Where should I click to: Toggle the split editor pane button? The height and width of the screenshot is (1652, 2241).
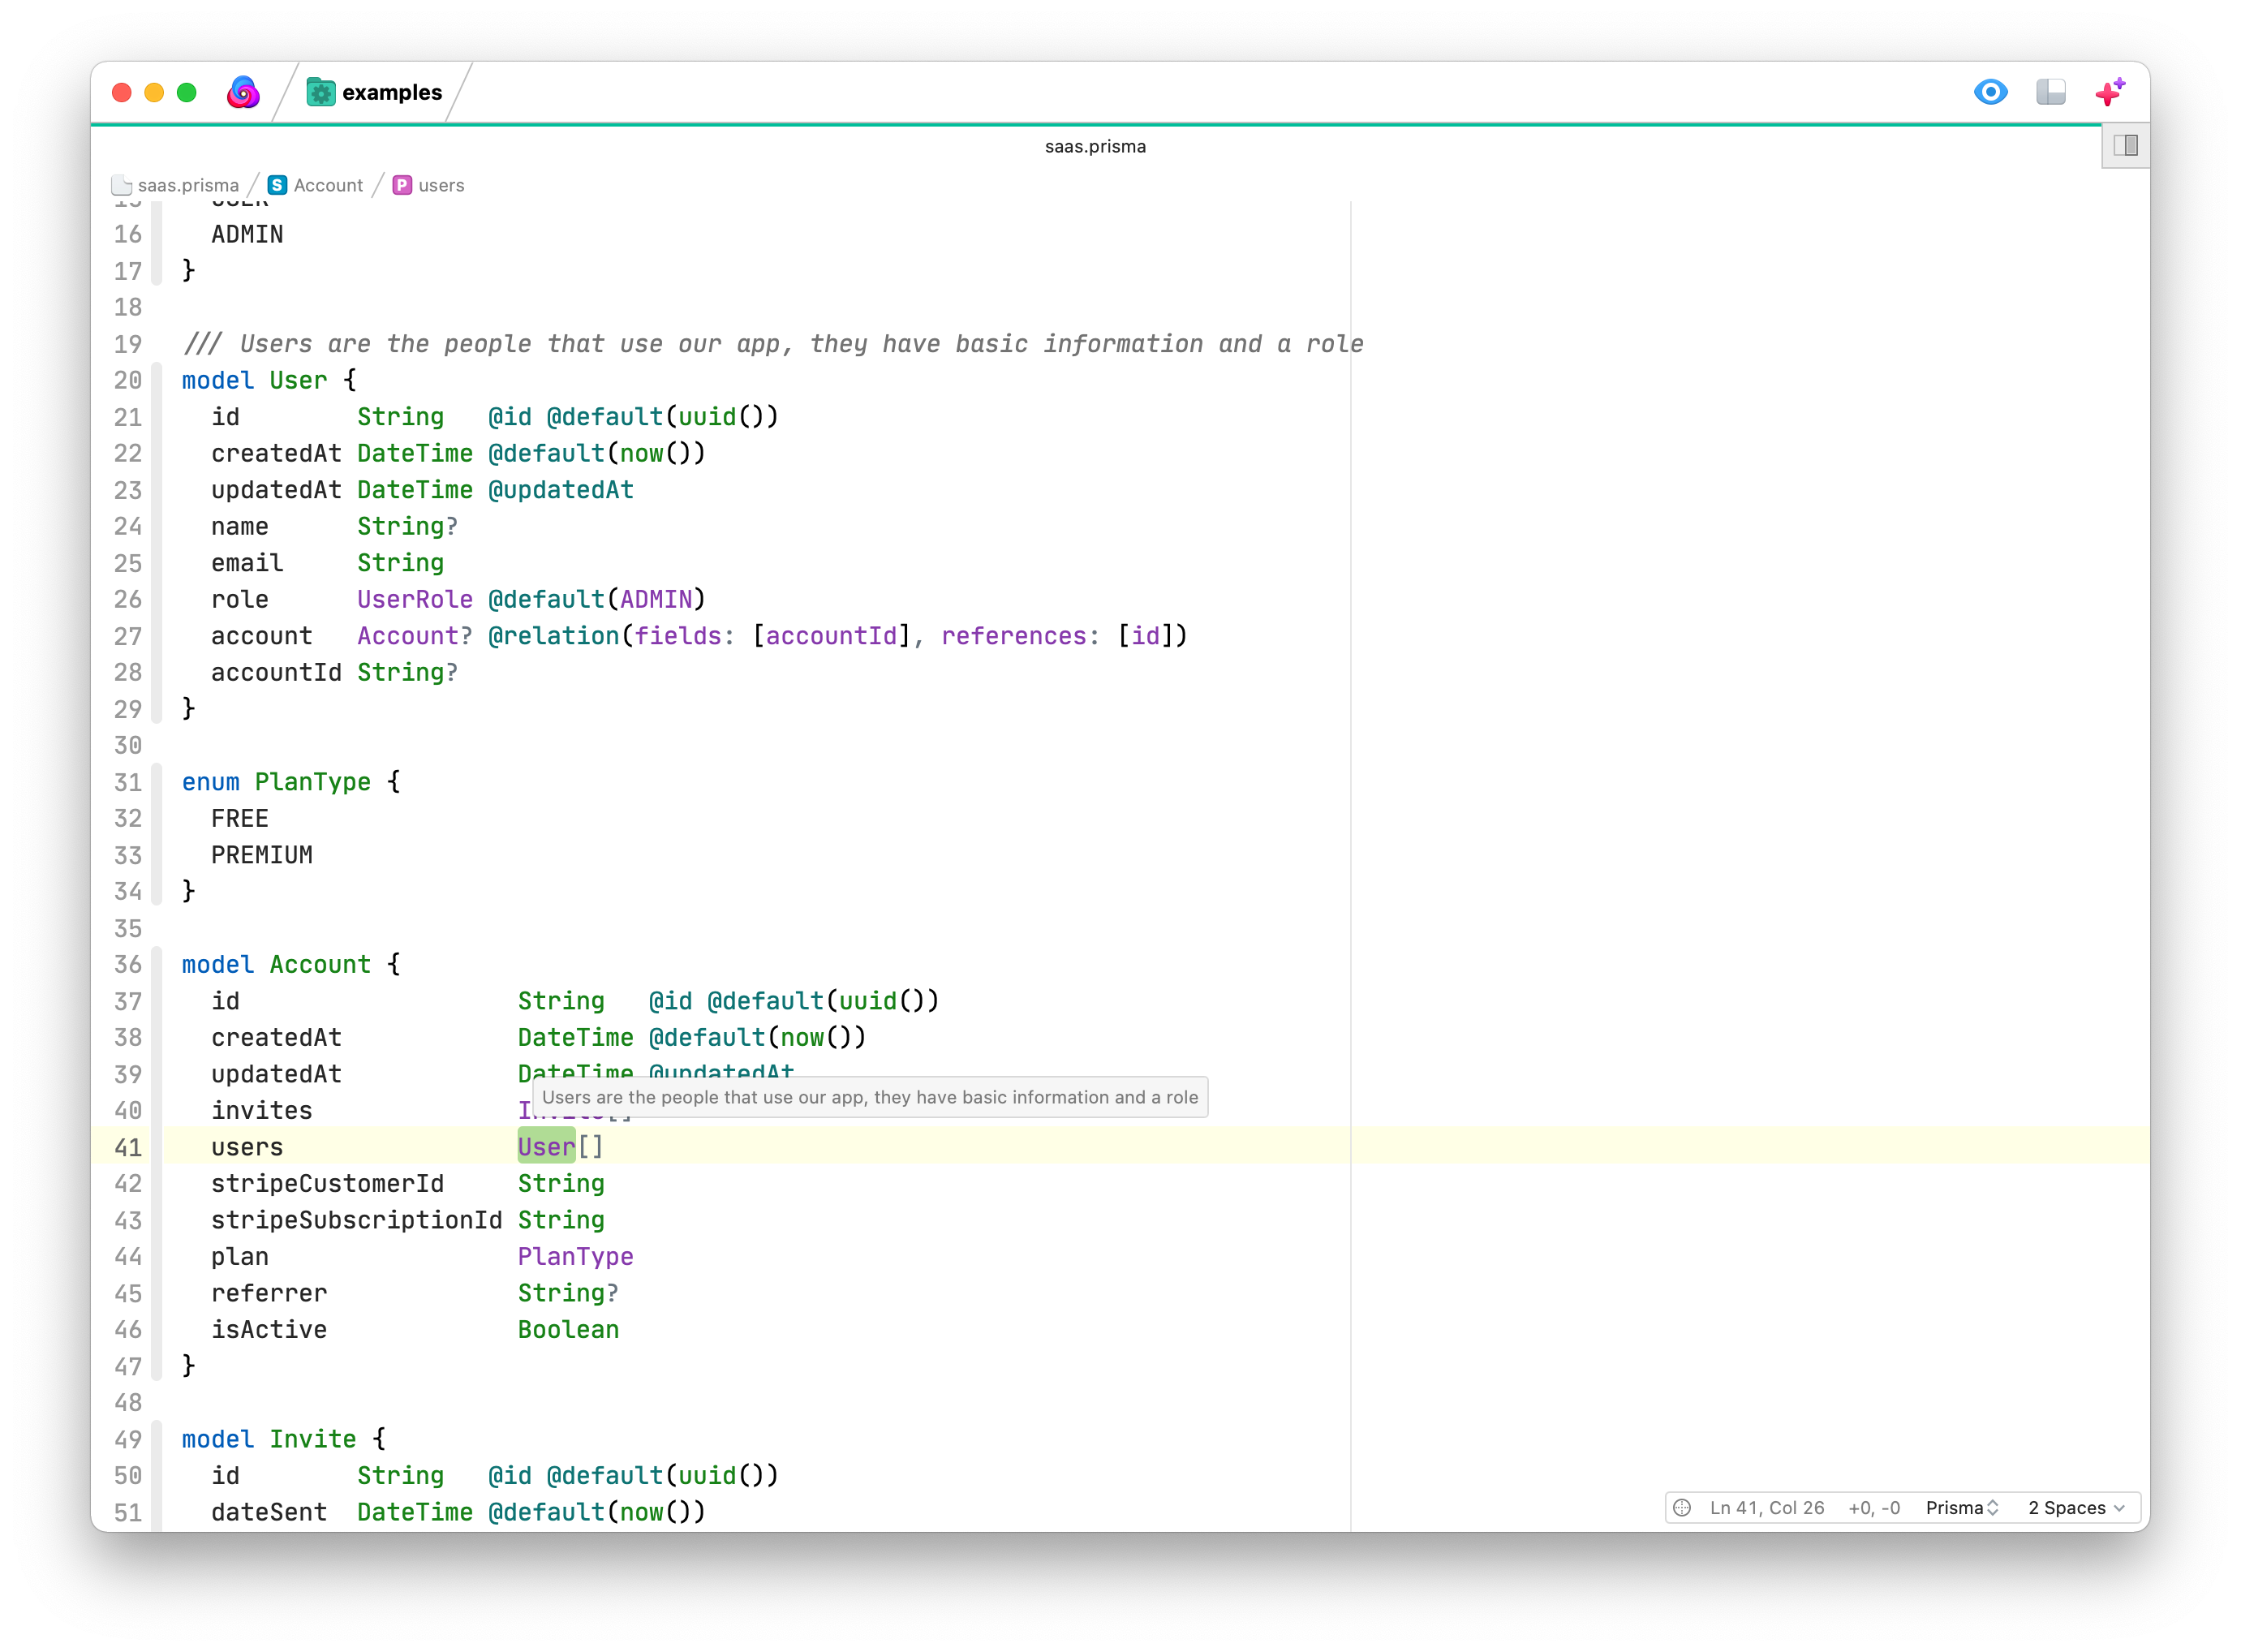coord(2125,146)
